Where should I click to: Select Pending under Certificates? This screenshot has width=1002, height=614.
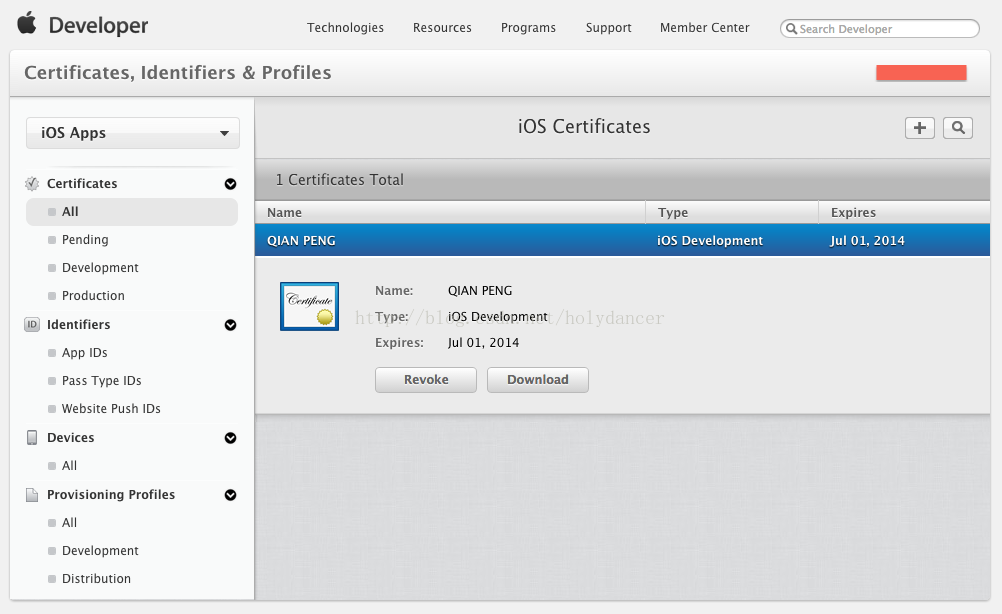(x=85, y=240)
